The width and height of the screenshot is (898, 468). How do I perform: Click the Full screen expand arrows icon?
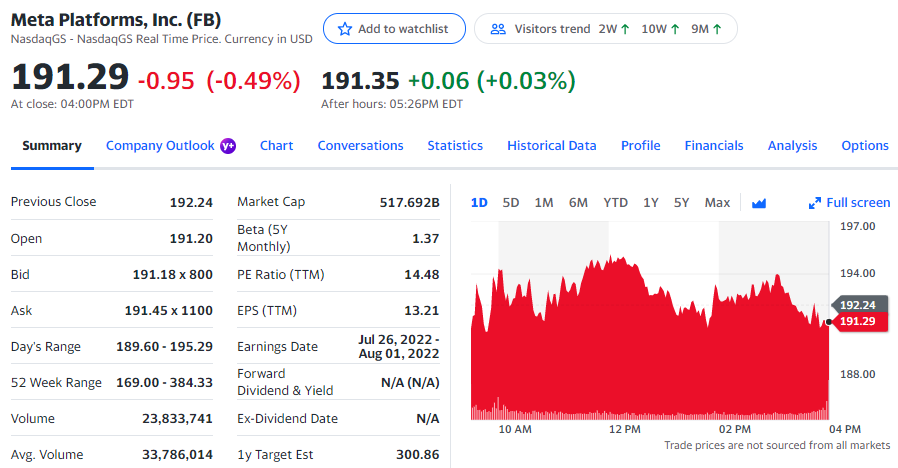(814, 203)
